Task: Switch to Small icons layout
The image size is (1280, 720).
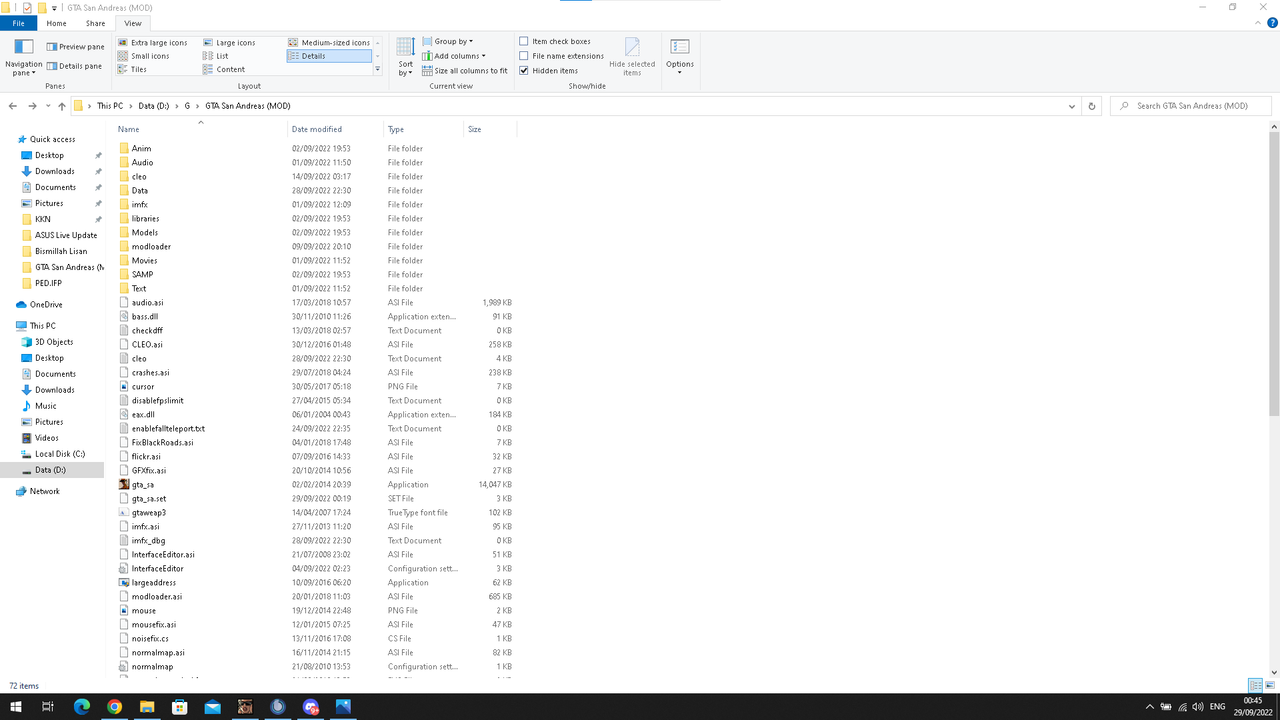Action: coord(144,56)
